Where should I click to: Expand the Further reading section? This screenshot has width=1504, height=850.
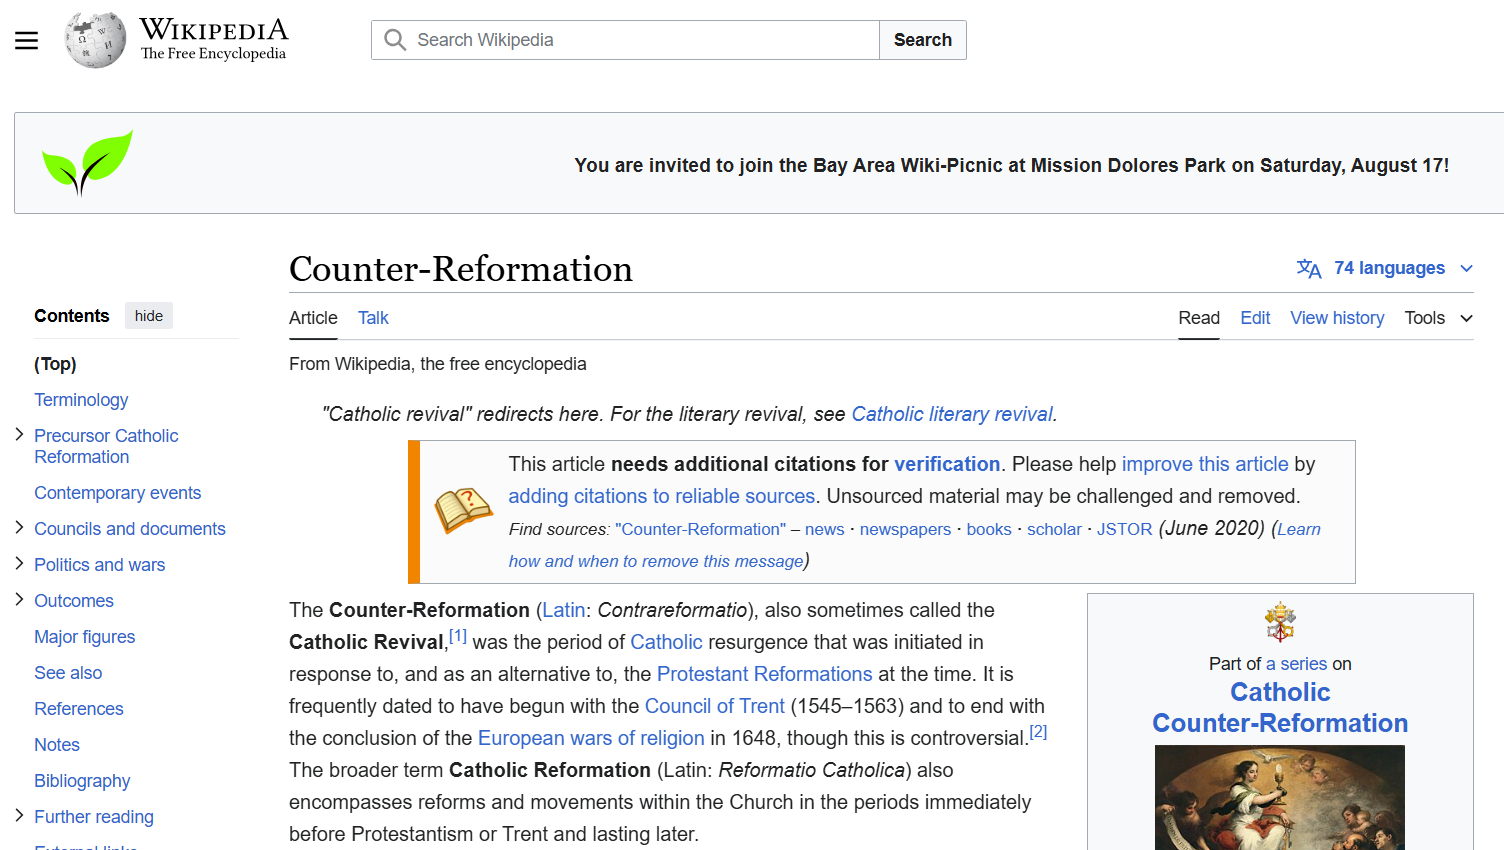[x=19, y=815]
